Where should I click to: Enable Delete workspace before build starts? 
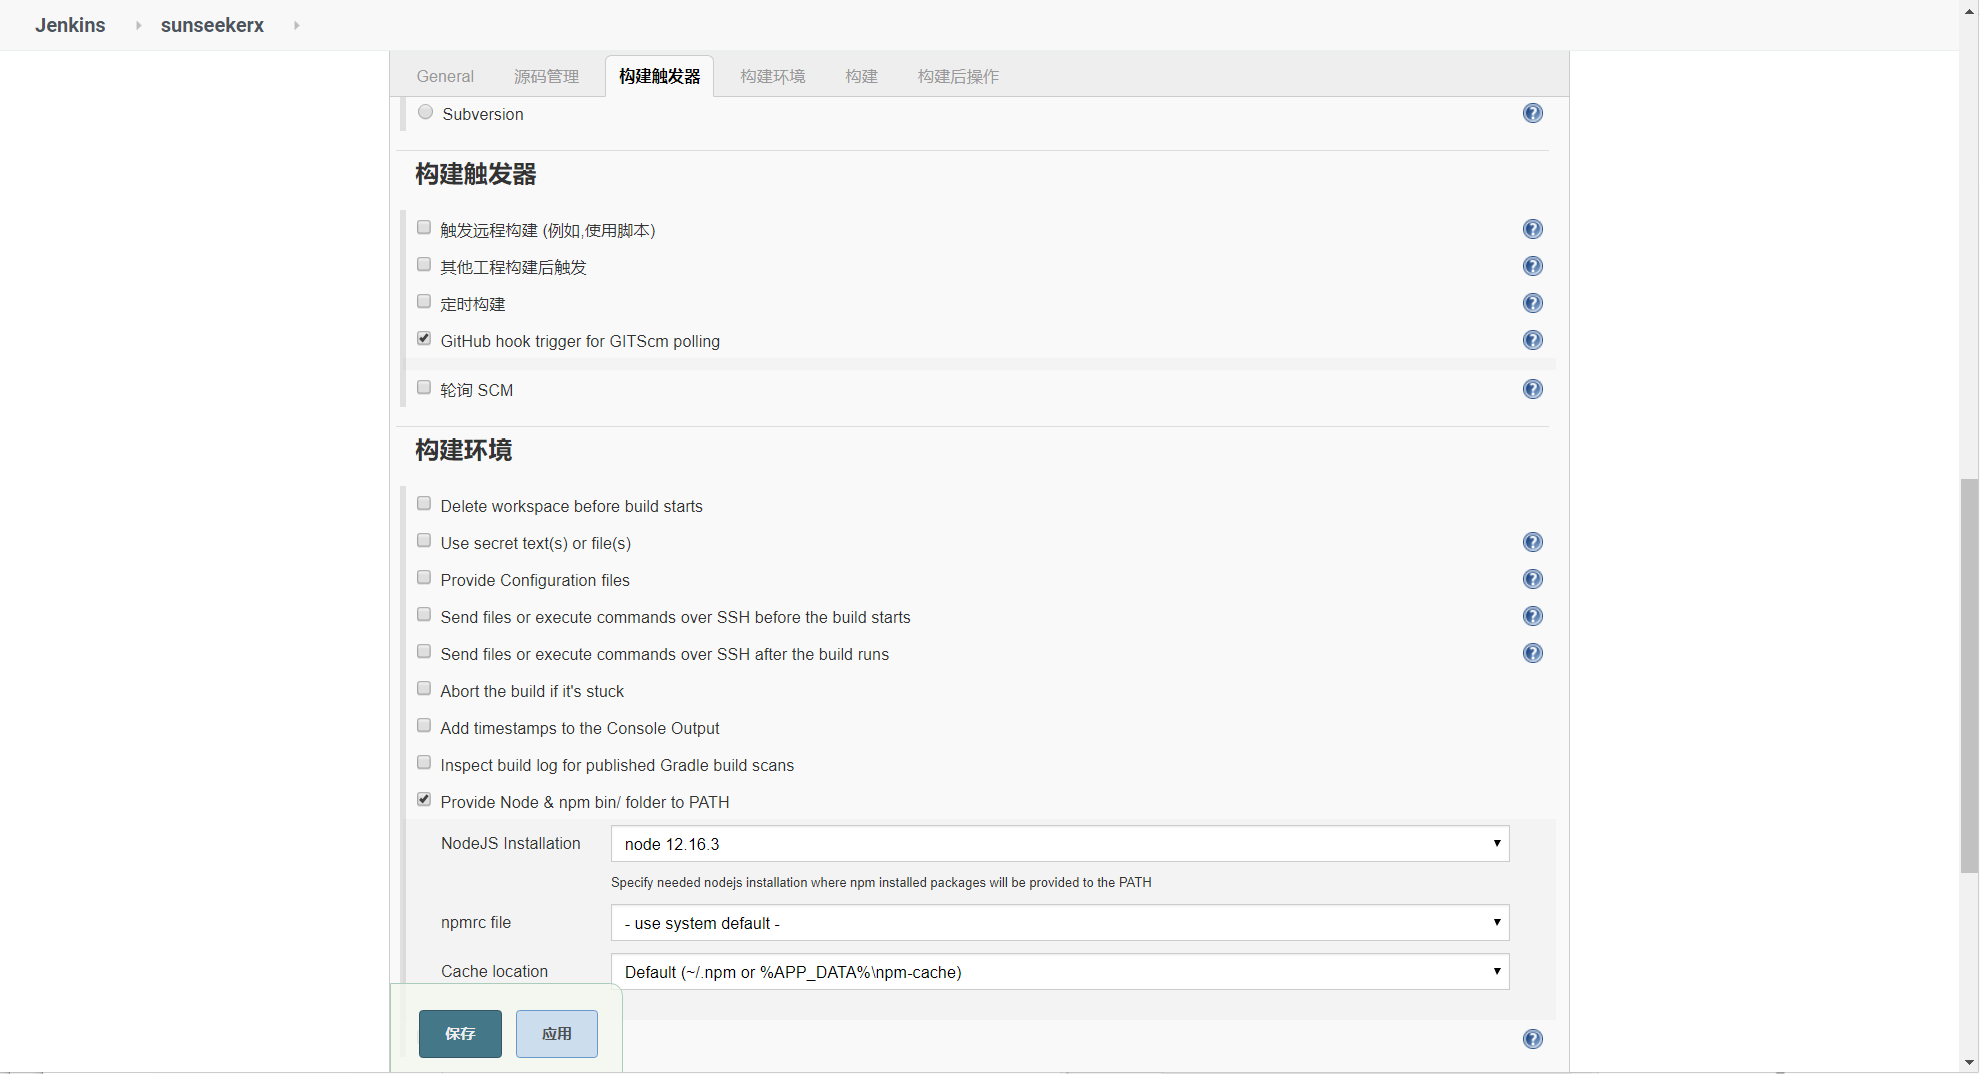424,504
